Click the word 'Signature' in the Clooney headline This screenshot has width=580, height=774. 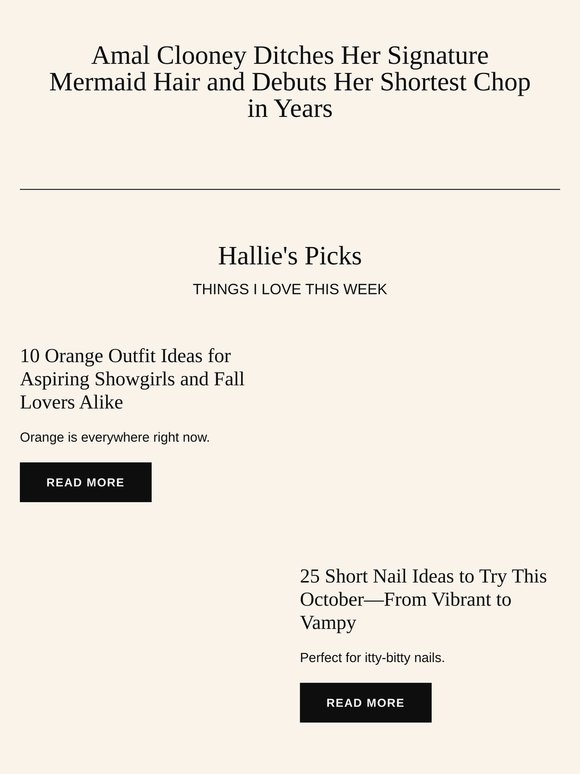(438, 56)
